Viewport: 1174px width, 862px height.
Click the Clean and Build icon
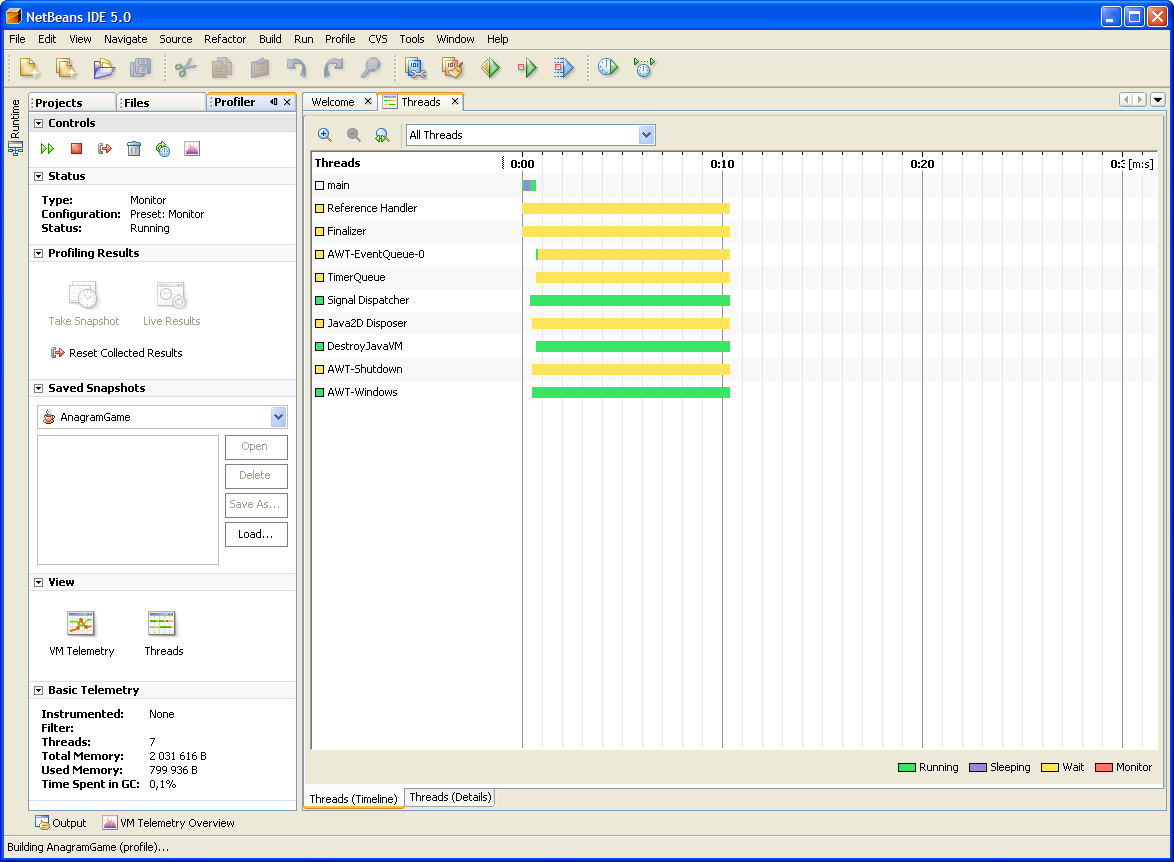(x=452, y=68)
